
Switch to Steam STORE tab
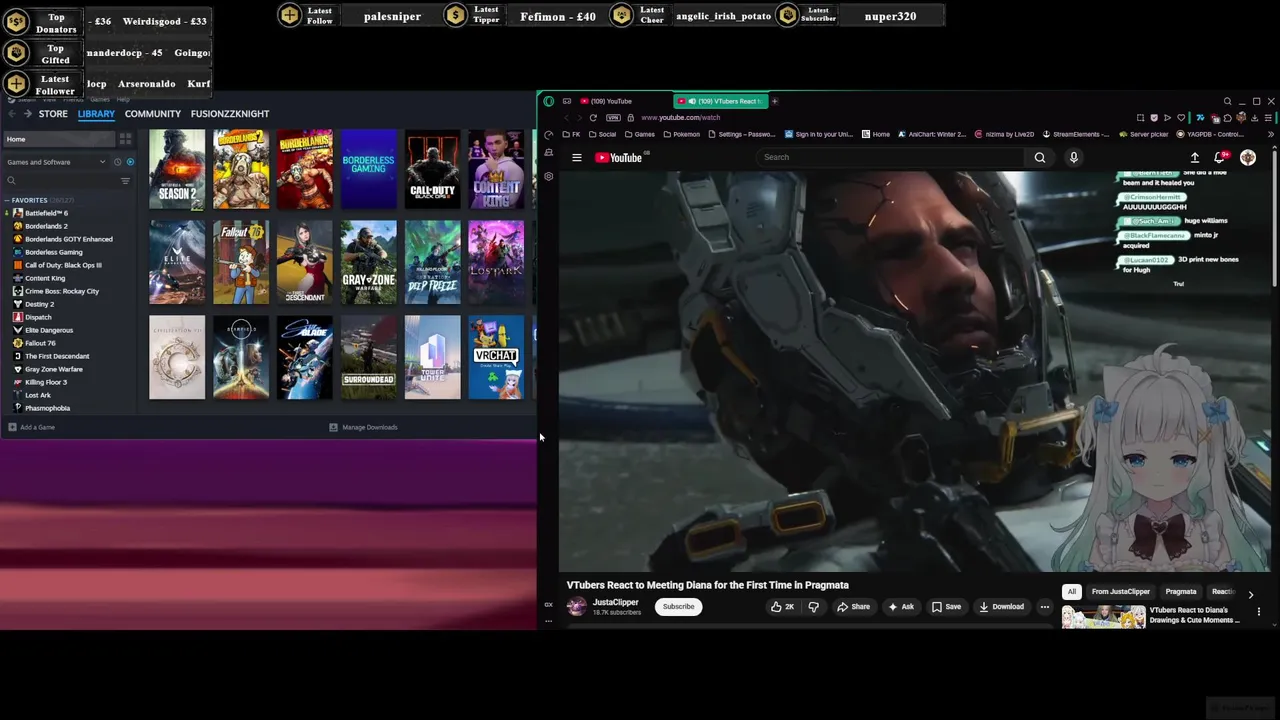pyautogui.click(x=53, y=114)
